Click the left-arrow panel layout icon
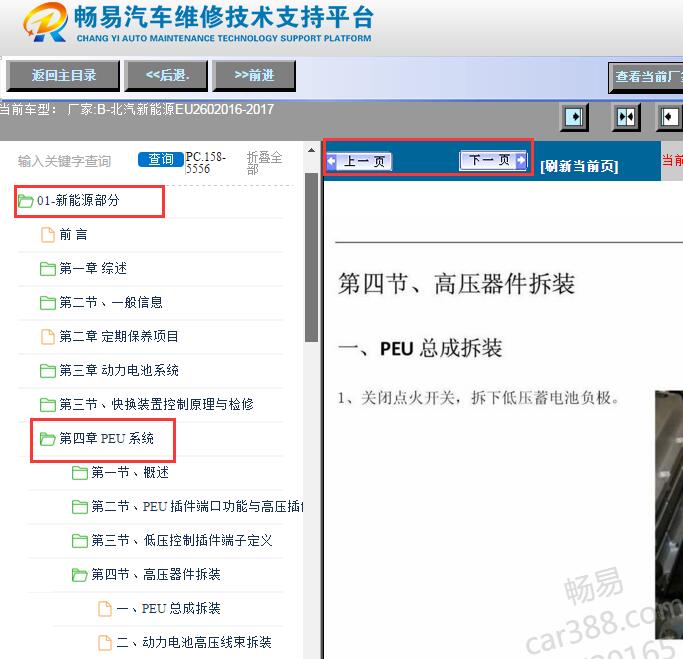 click(669, 117)
